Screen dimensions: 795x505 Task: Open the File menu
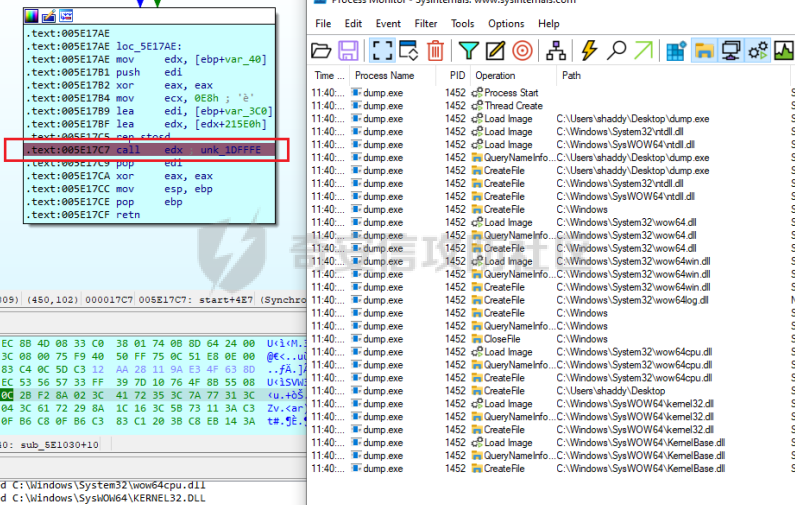coord(323,24)
